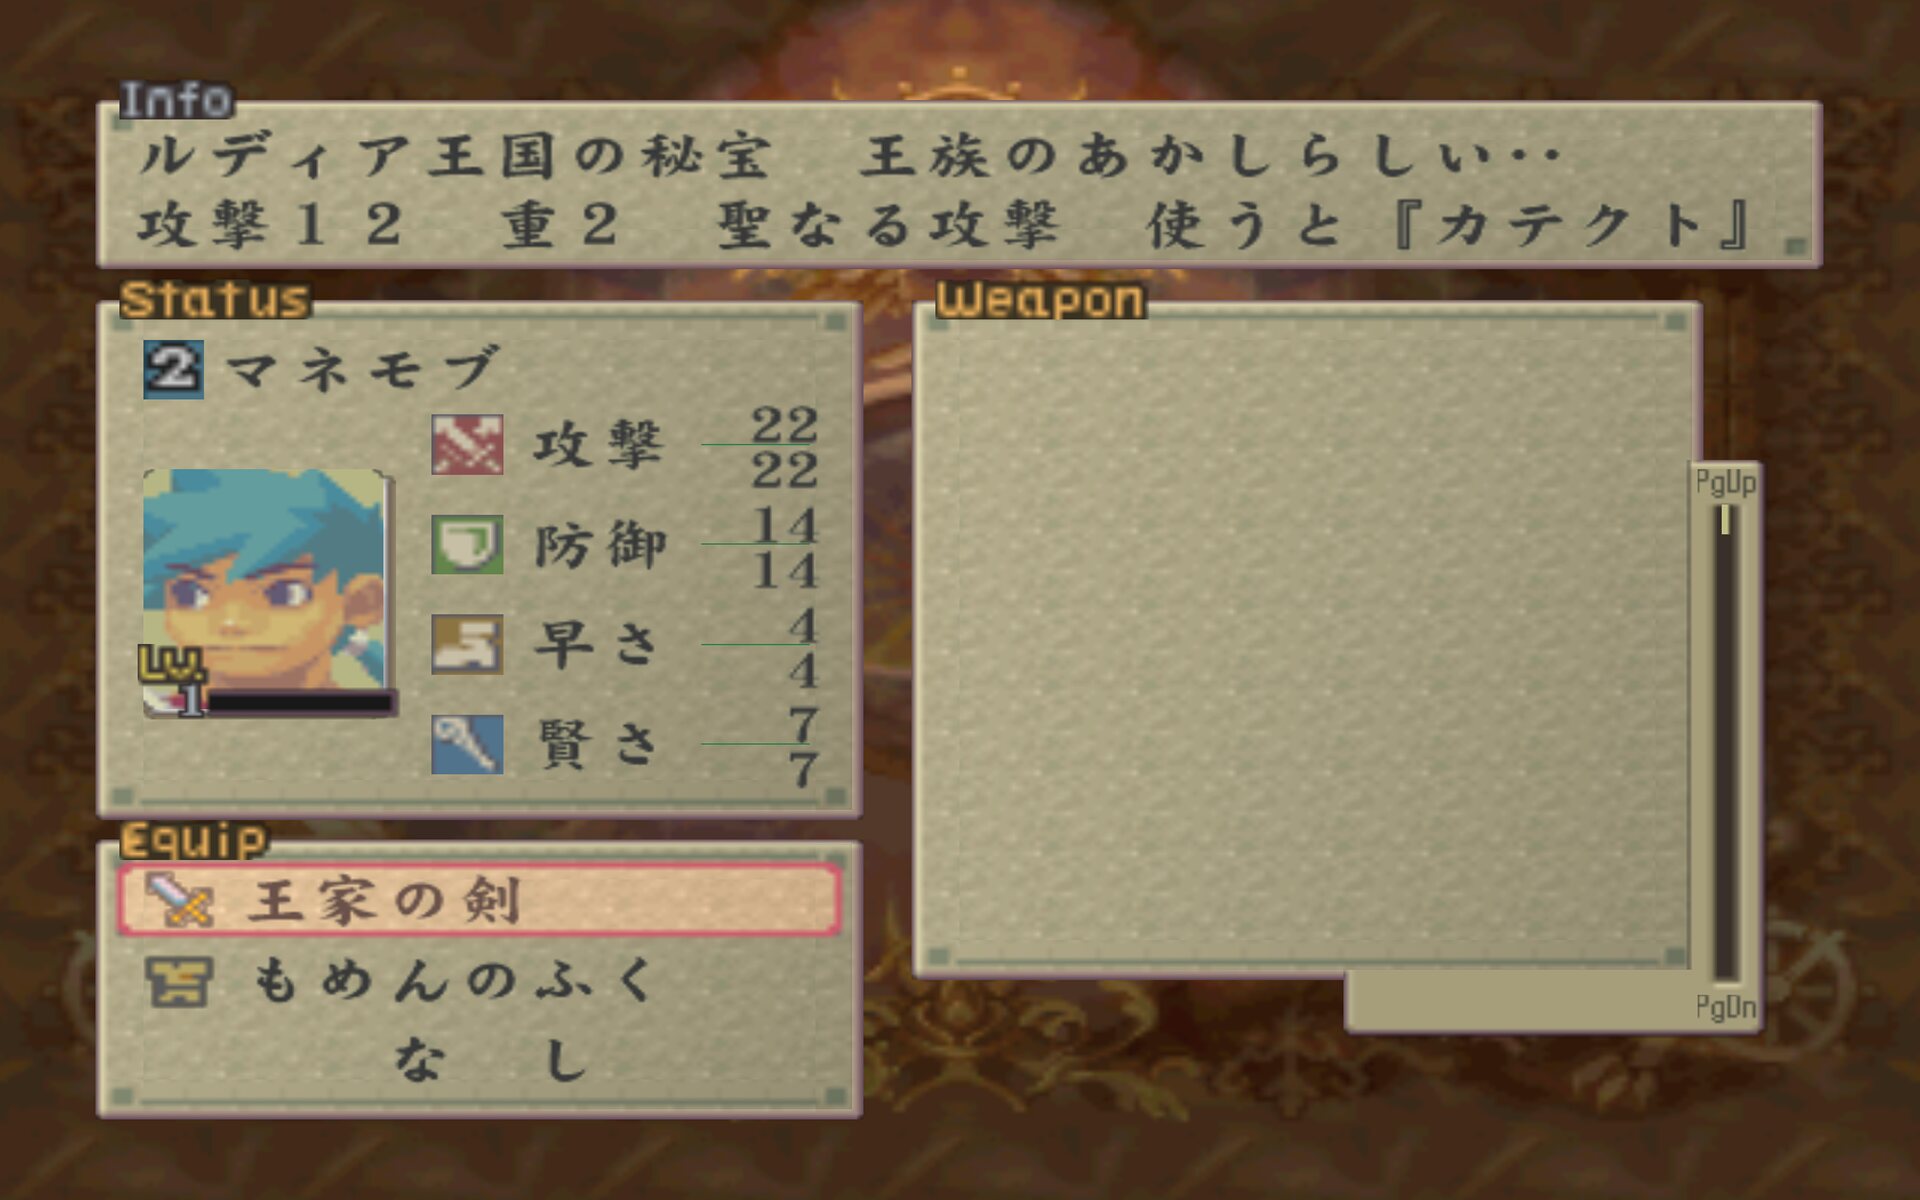The height and width of the screenshot is (1200, 1920).
Task: Click the experience bar under the portrait
Action: tap(298, 703)
